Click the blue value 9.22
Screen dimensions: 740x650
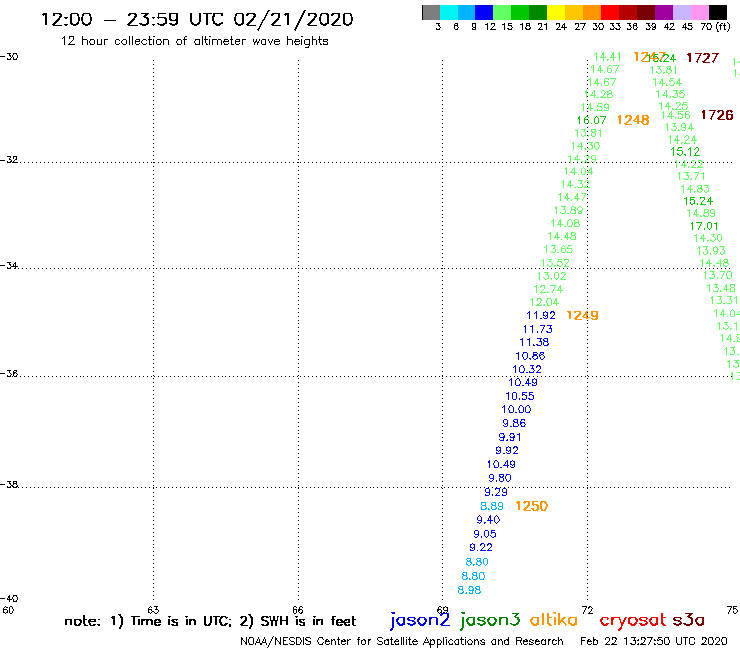click(x=481, y=547)
